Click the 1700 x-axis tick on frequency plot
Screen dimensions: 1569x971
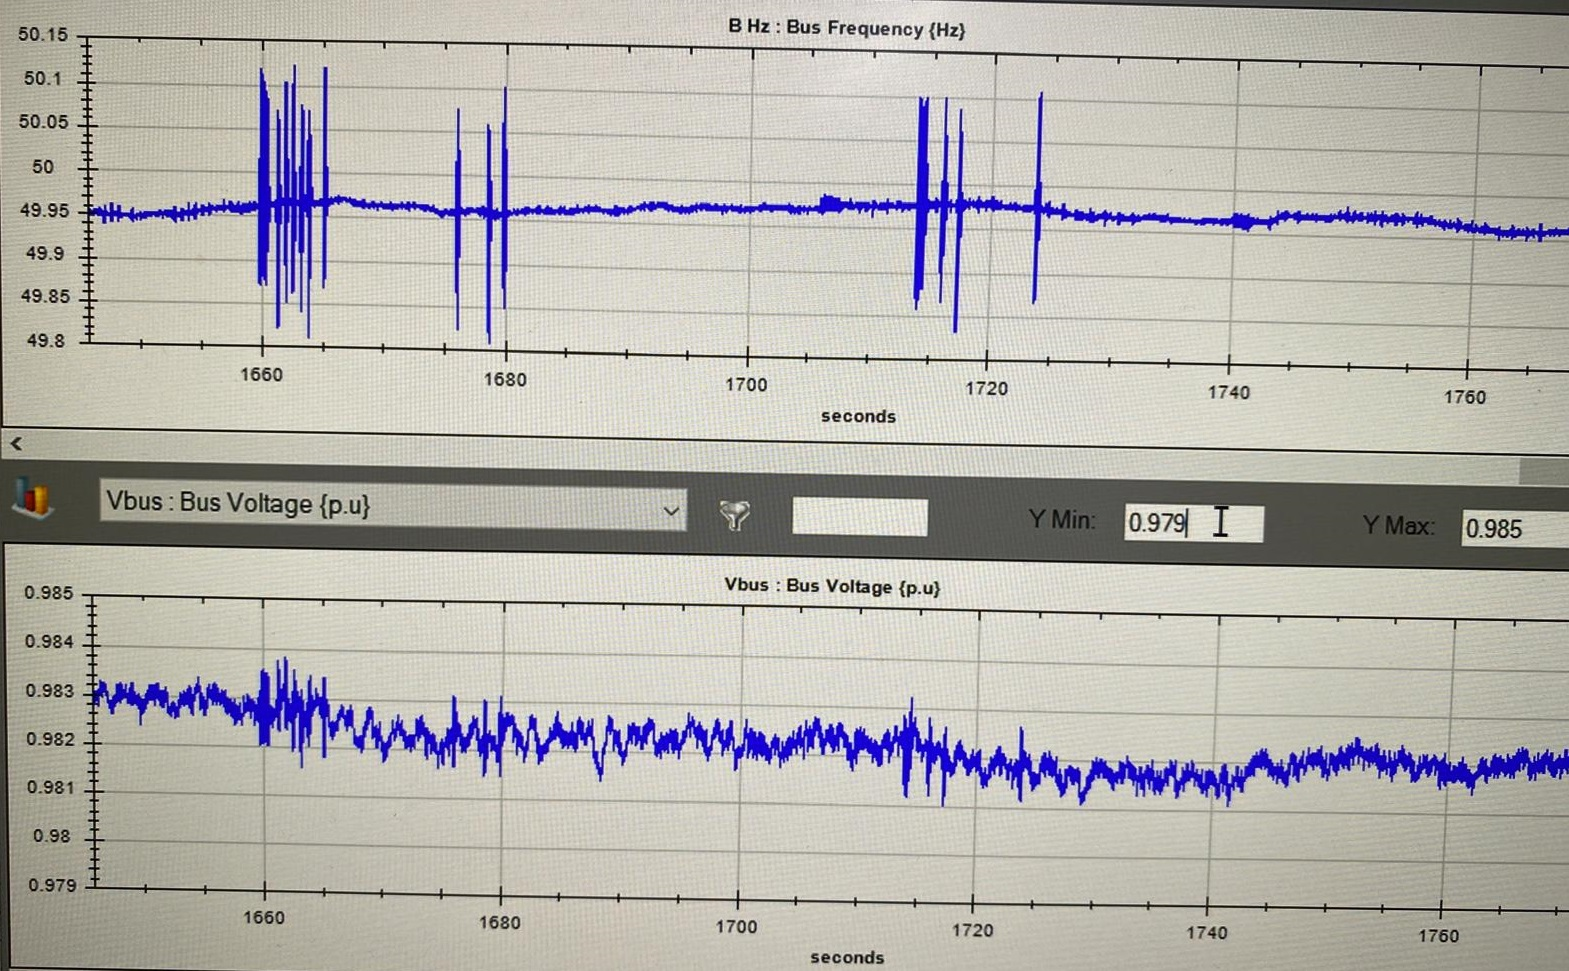(746, 384)
